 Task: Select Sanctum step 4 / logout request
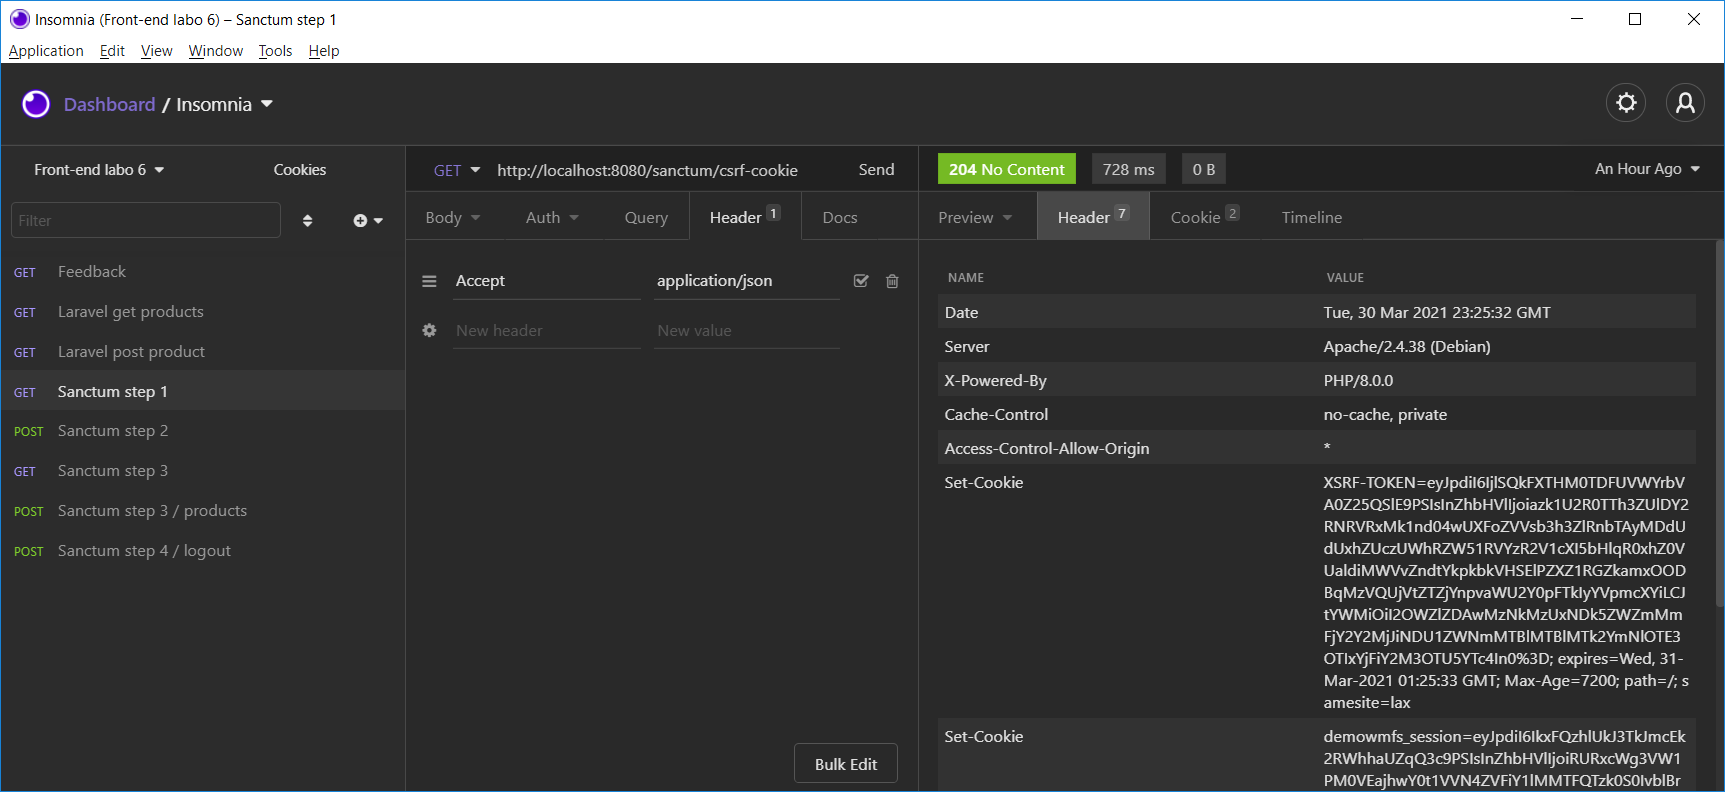(x=202, y=551)
